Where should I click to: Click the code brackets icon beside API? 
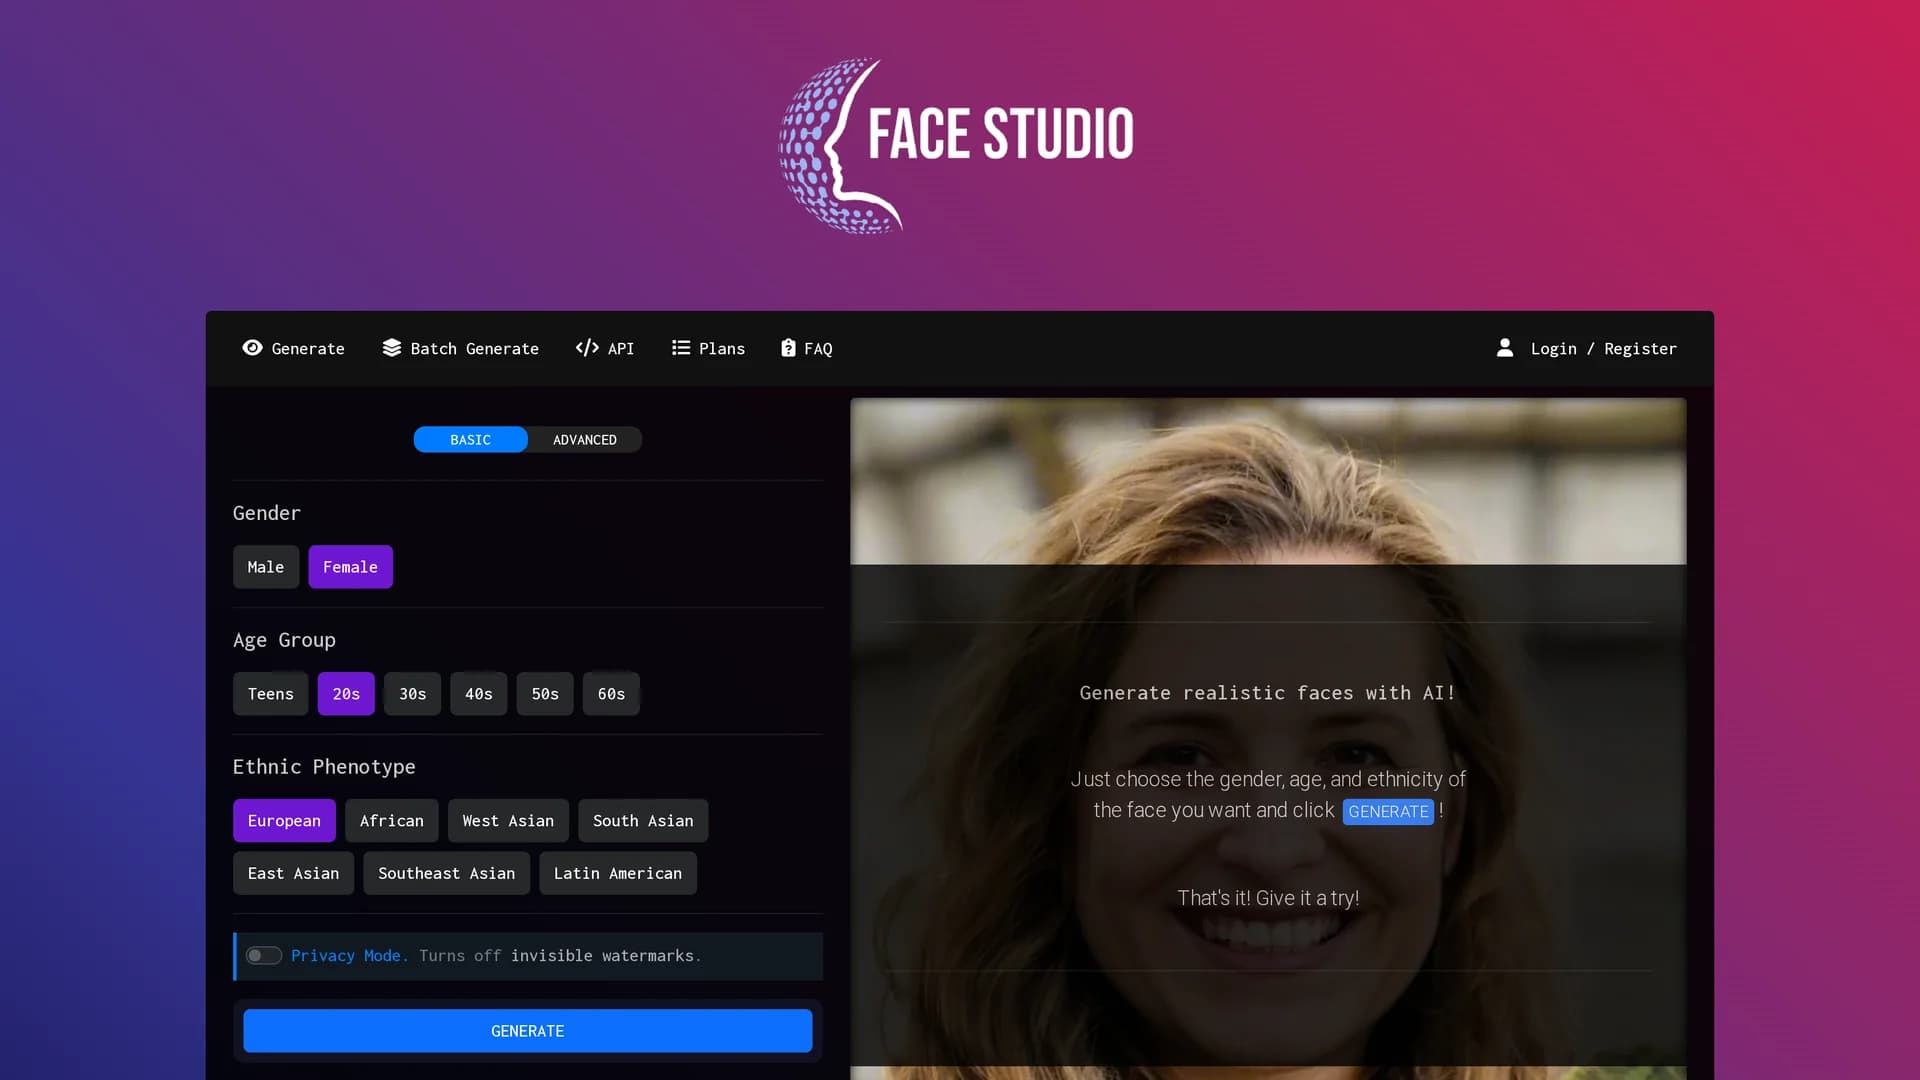[587, 347]
